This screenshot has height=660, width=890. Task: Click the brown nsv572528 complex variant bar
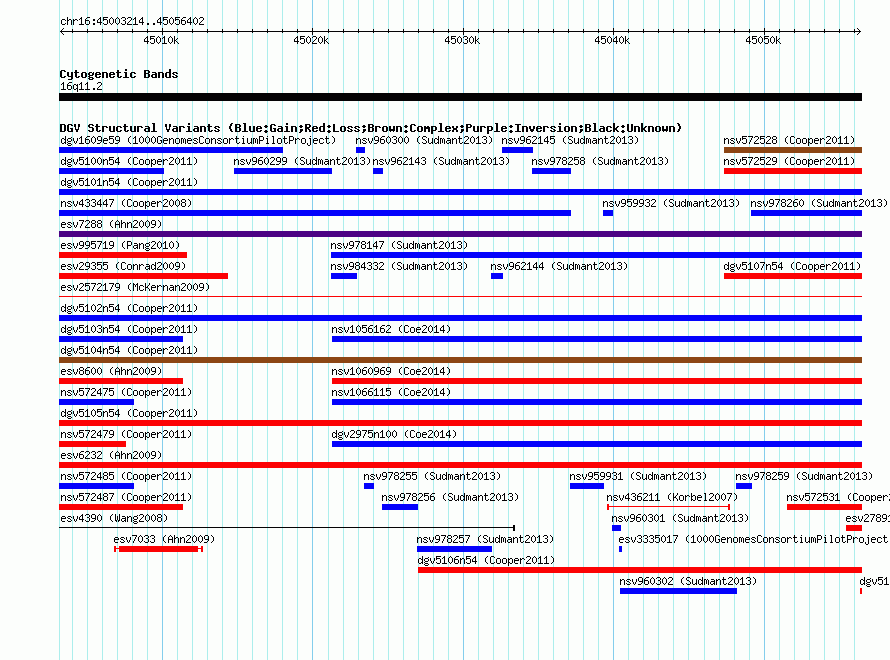(x=793, y=150)
